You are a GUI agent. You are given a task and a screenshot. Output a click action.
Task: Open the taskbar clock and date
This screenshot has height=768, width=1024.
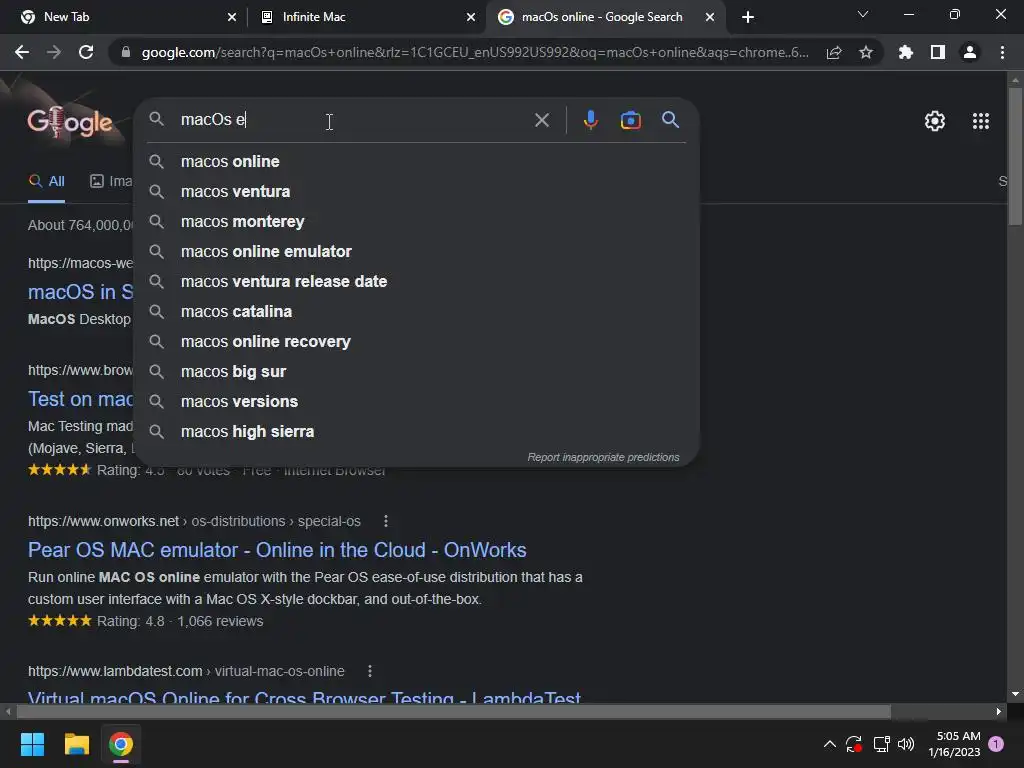954,744
